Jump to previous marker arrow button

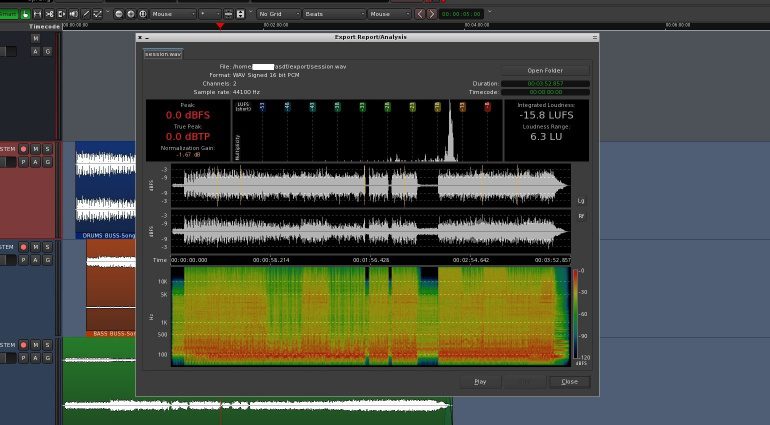(x=420, y=14)
